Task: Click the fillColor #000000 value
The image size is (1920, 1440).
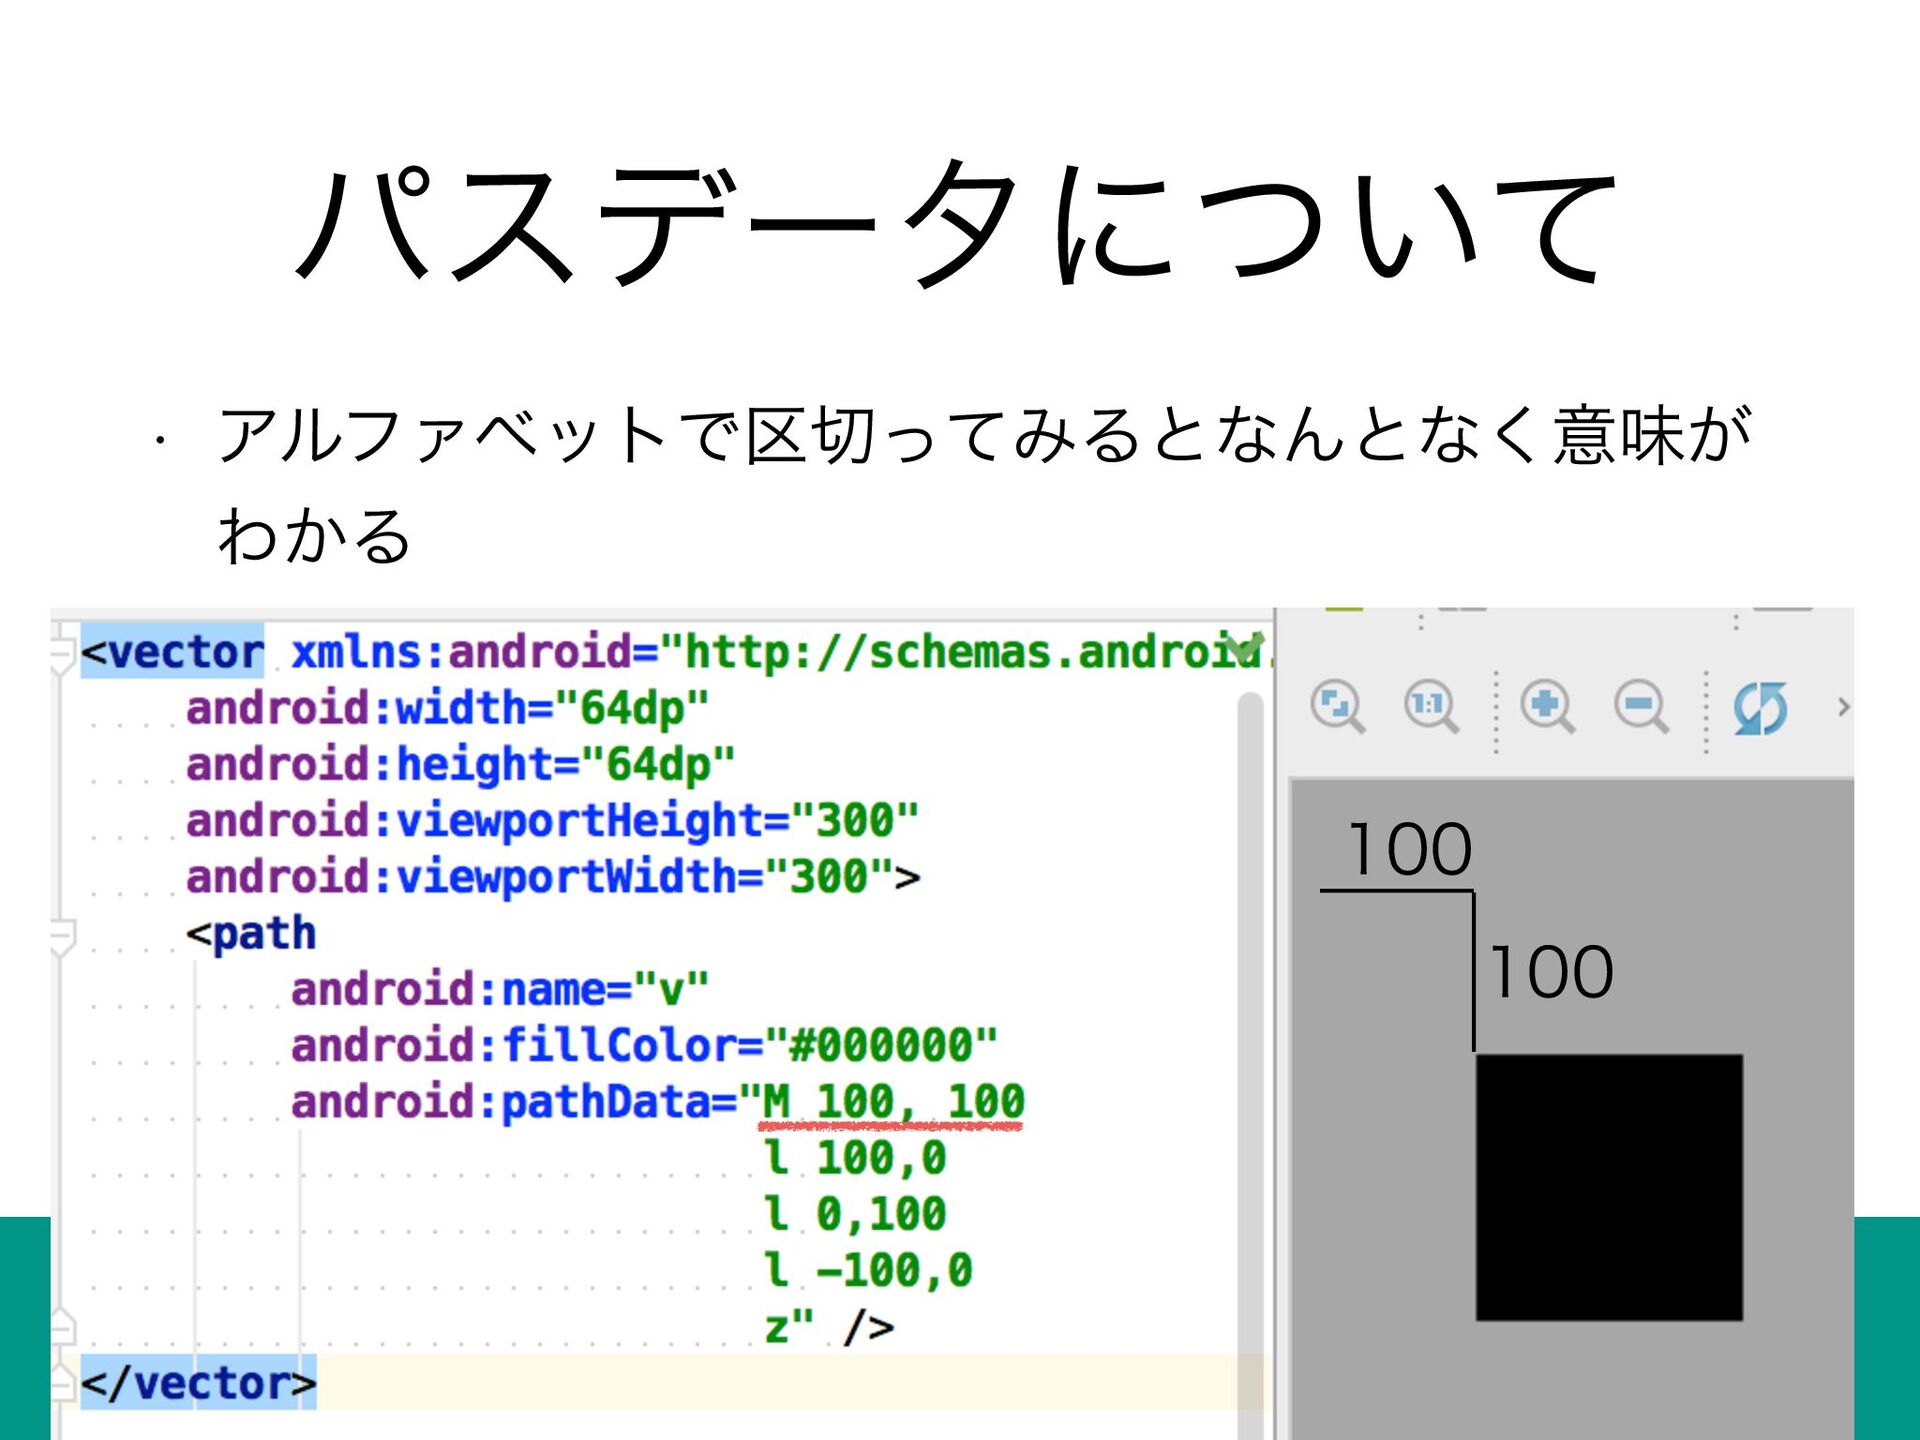Action: tap(882, 1046)
